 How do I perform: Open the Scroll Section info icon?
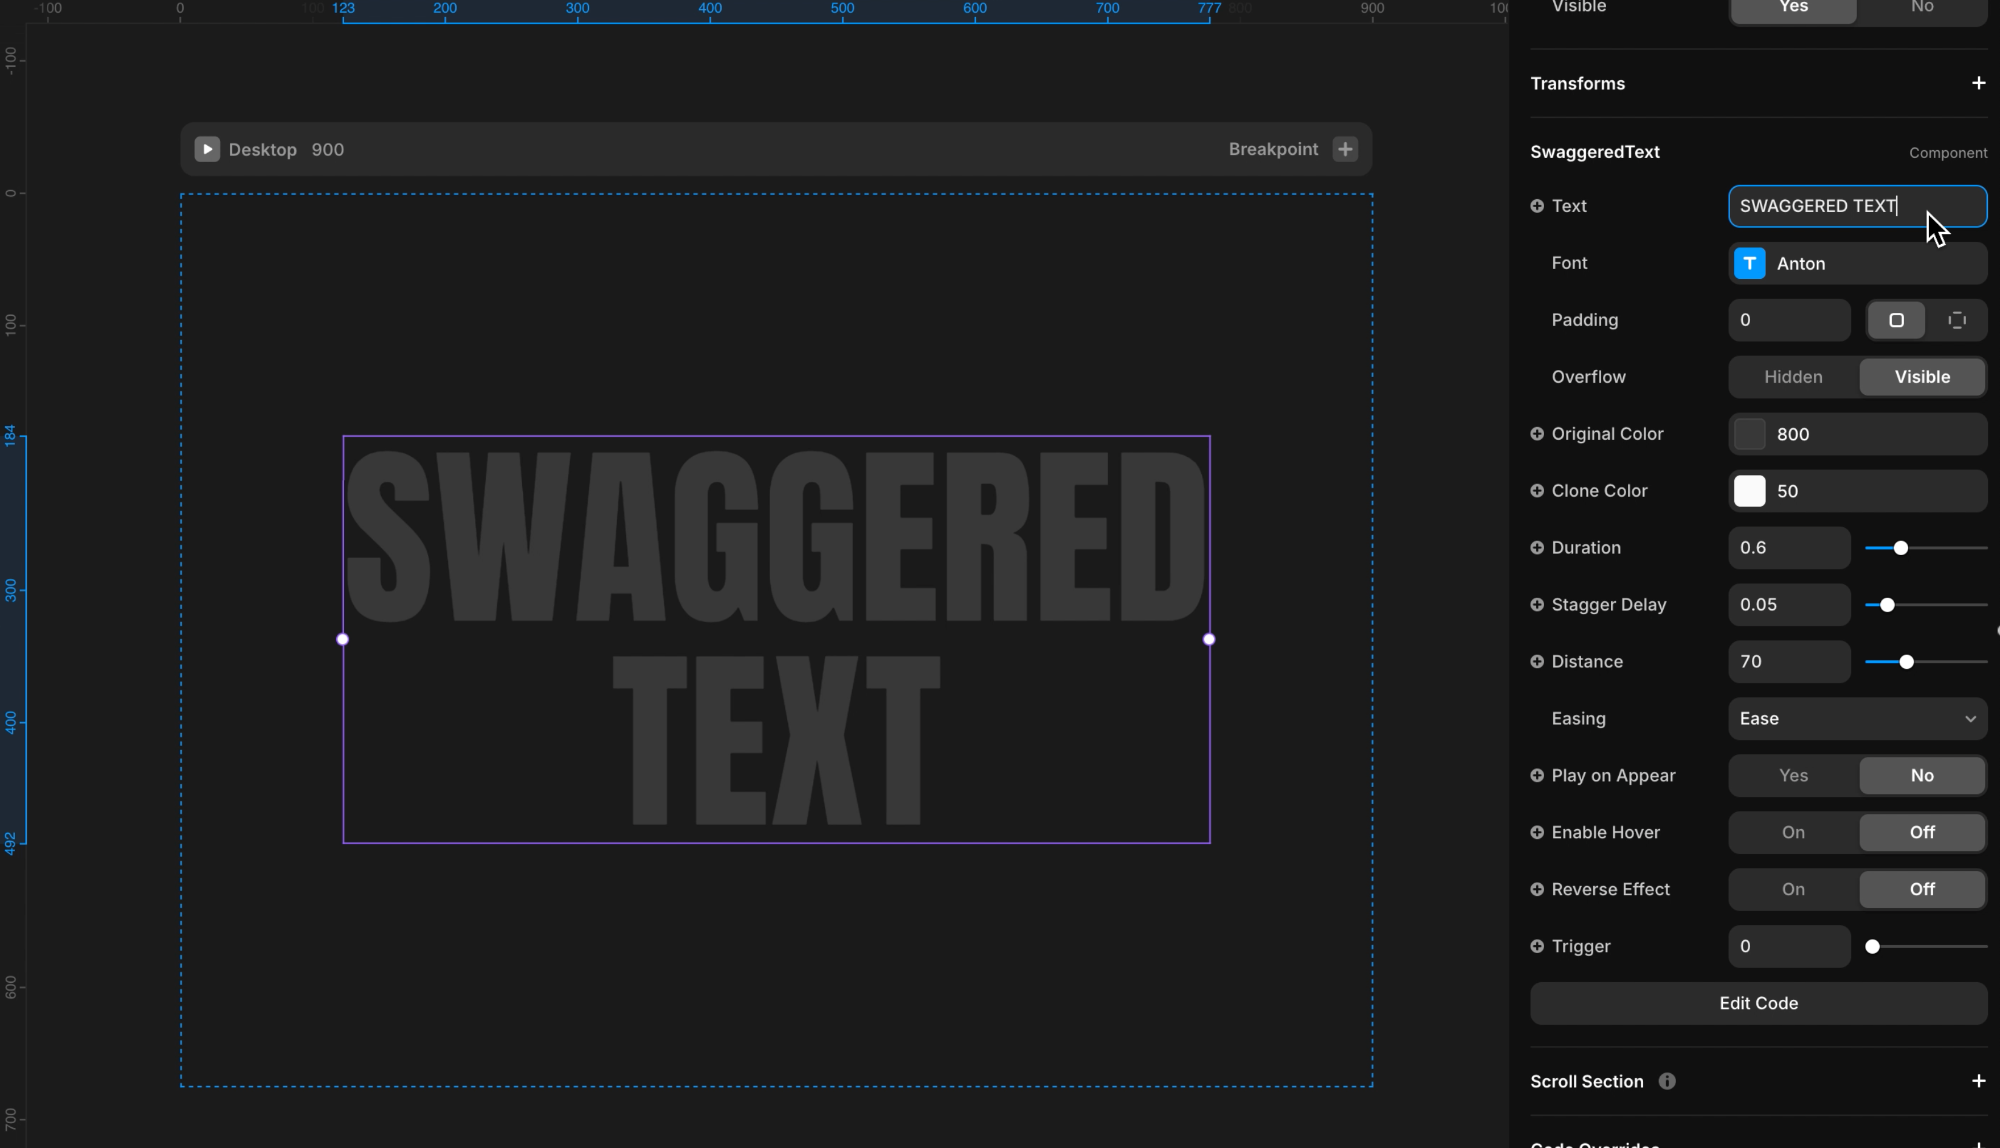click(x=1667, y=1081)
